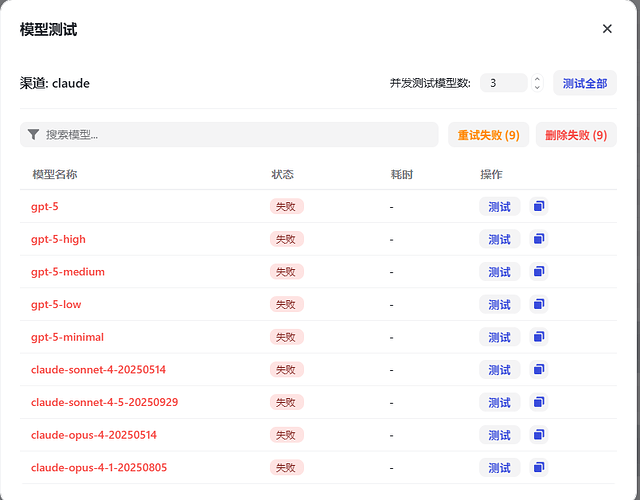Click the 搜索模型 search box
The width and height of the screenshot is (640, 500).
[229, 134]
